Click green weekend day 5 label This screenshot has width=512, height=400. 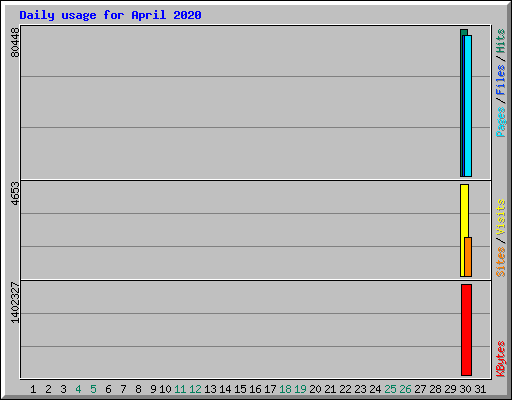click(93, 389)
